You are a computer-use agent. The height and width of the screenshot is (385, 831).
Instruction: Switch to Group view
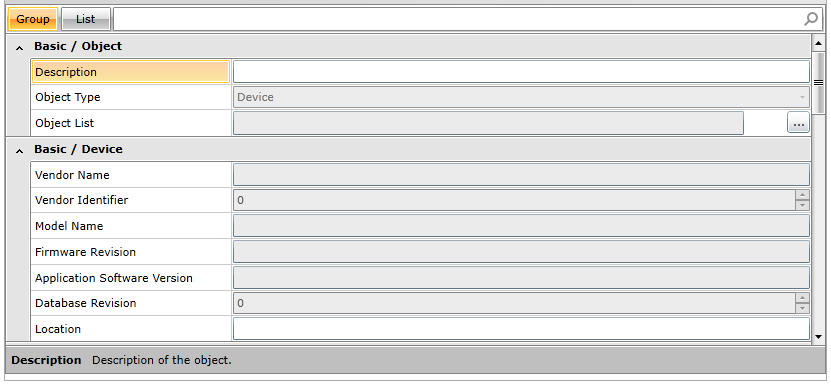[x=33, y=19]
